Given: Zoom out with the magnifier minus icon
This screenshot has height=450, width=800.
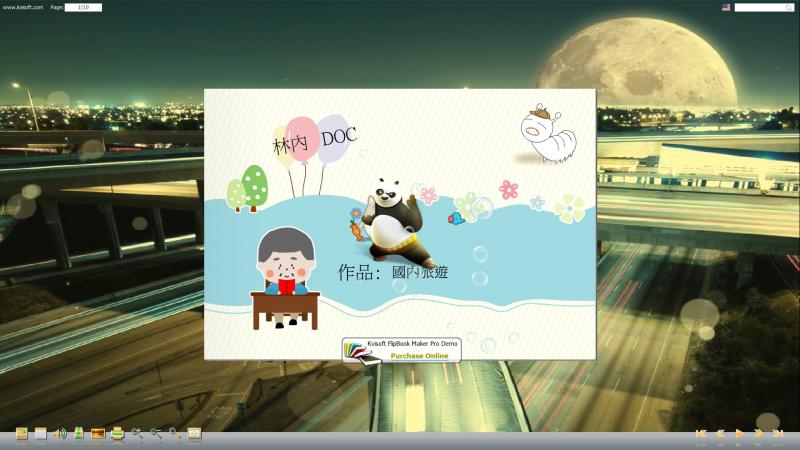Looking at the screenshot, I should 156,434.
